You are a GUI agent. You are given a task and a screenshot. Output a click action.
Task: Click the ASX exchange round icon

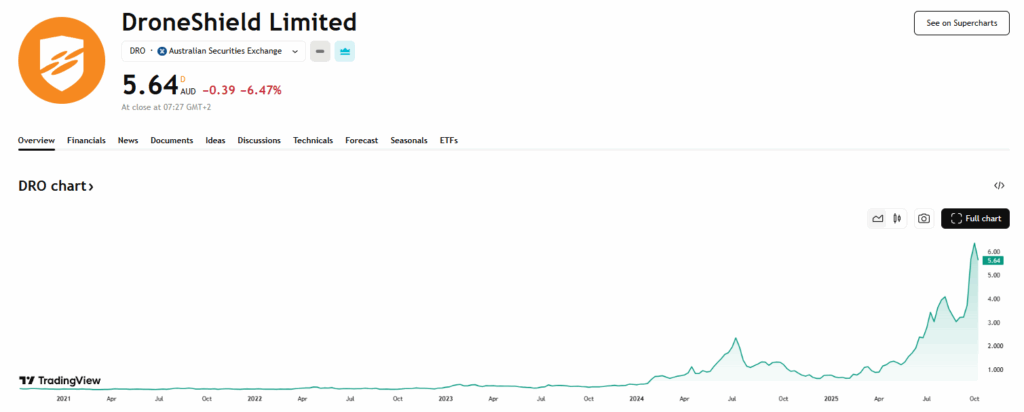pyautogui.click(x=162, y=51)
